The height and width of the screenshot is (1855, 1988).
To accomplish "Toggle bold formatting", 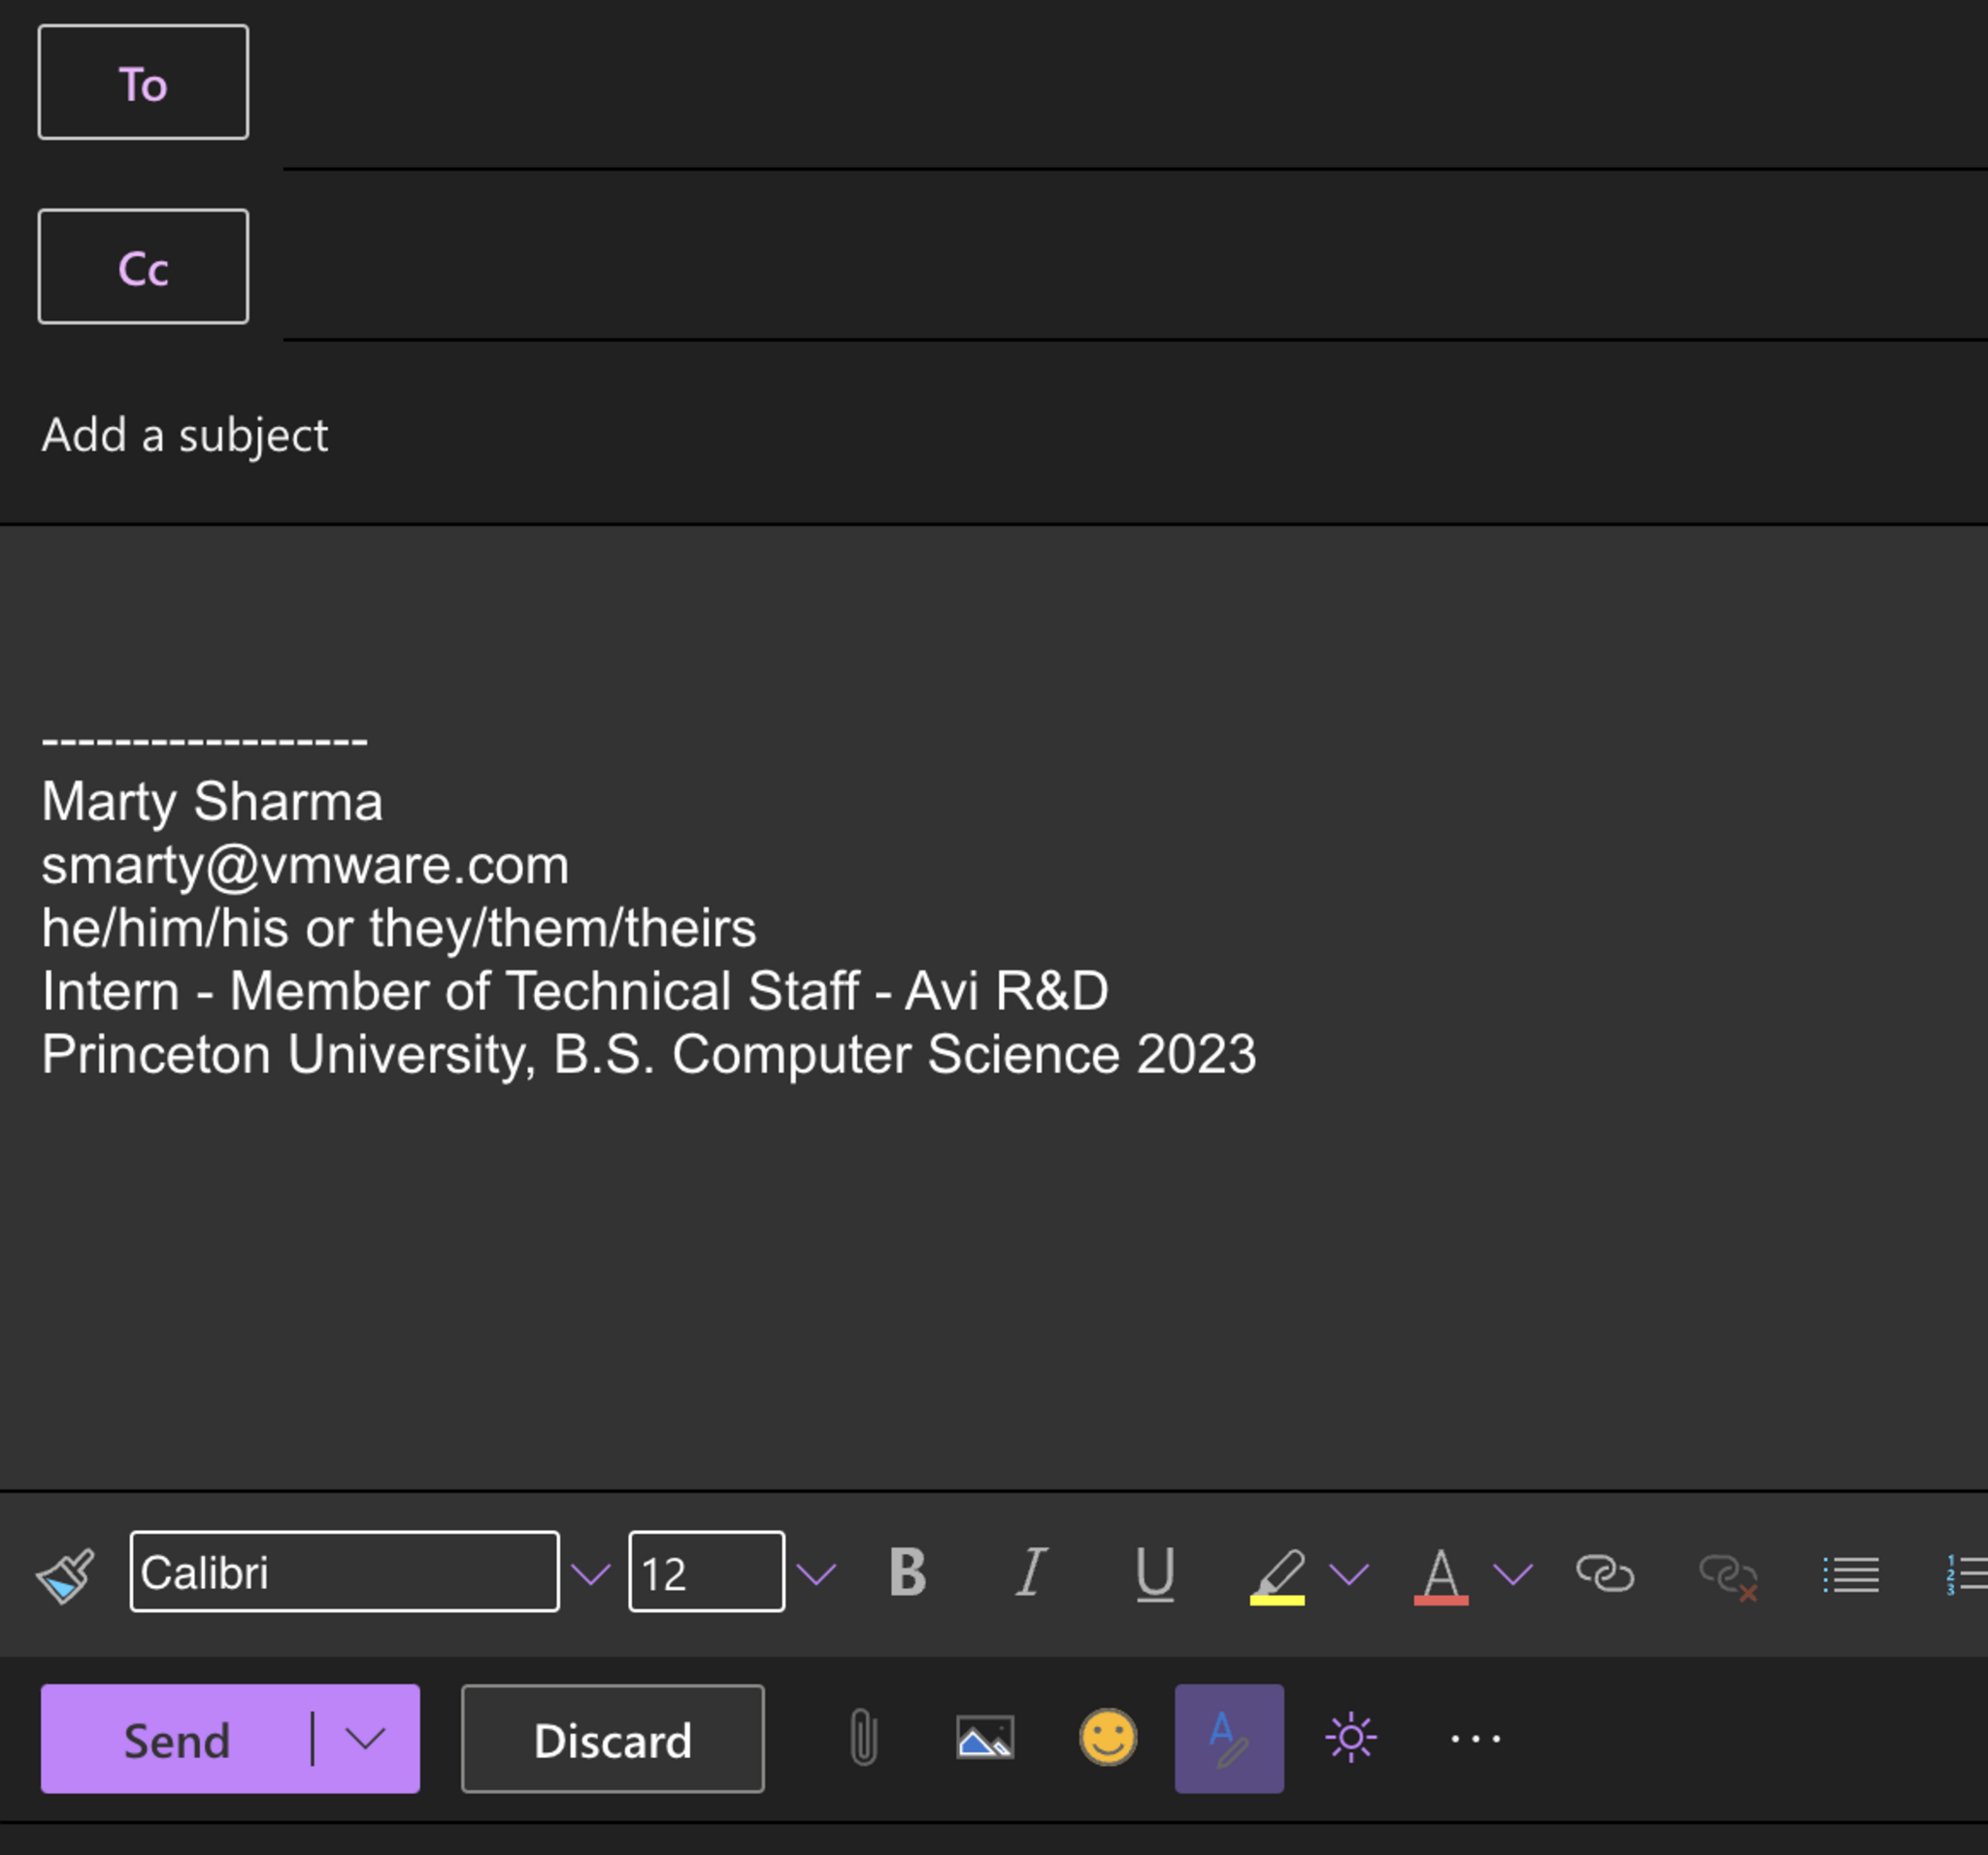I will (908, 1573).
